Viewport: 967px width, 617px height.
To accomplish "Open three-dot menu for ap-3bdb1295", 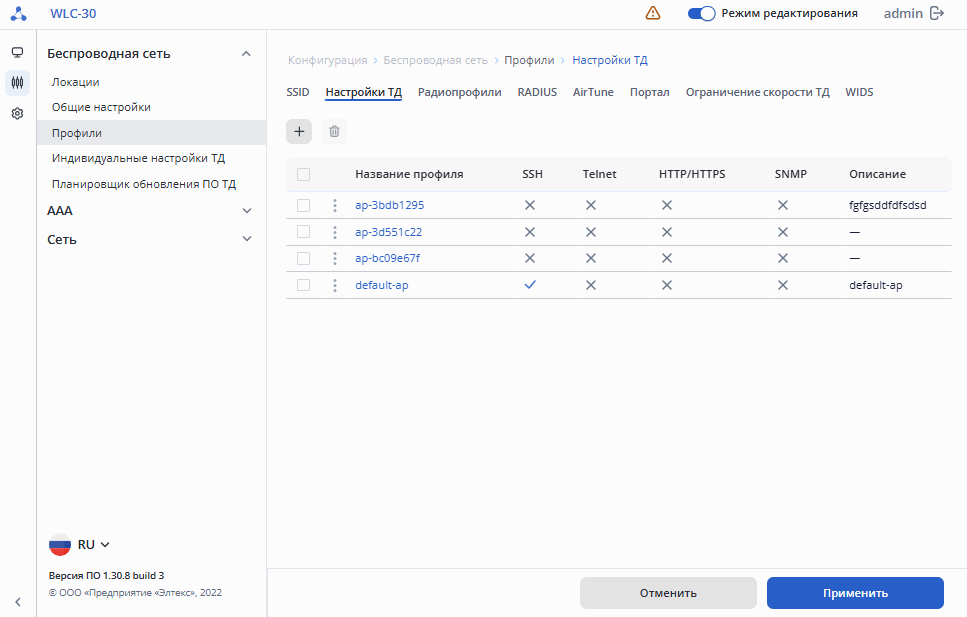I will tap(335, 205).
